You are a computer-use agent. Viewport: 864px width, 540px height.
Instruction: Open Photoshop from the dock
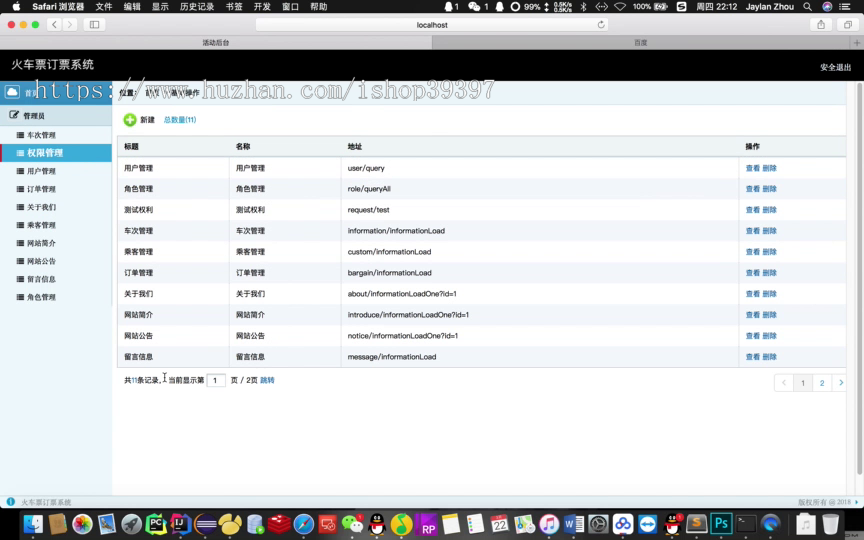click(x=721, y=523)
